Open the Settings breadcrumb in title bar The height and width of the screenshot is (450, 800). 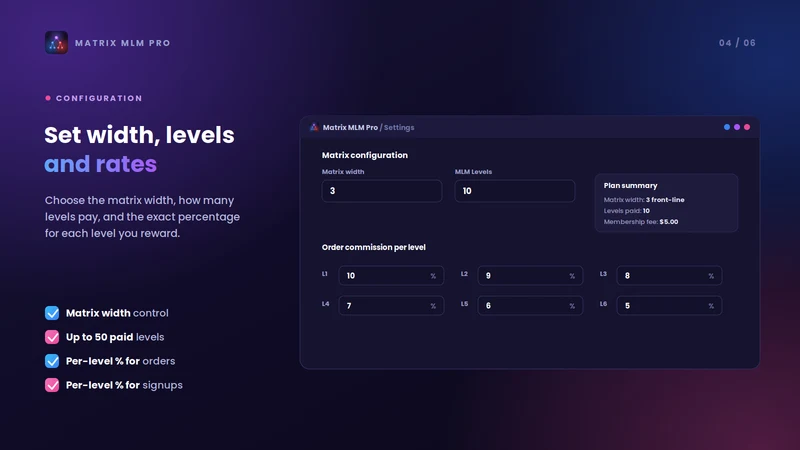pyautogui.click(x=399, y=128)
